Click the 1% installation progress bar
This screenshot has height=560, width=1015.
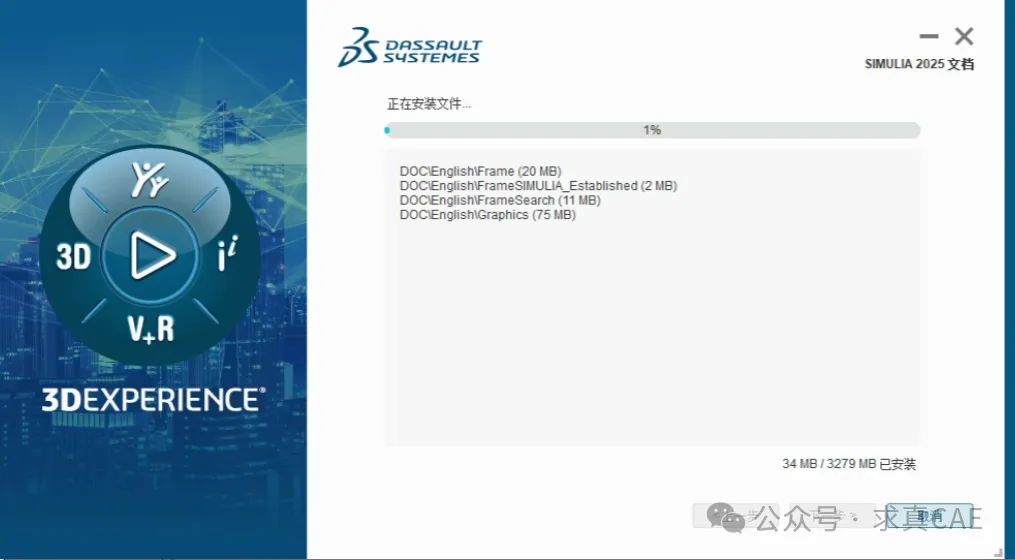[652, 130]
